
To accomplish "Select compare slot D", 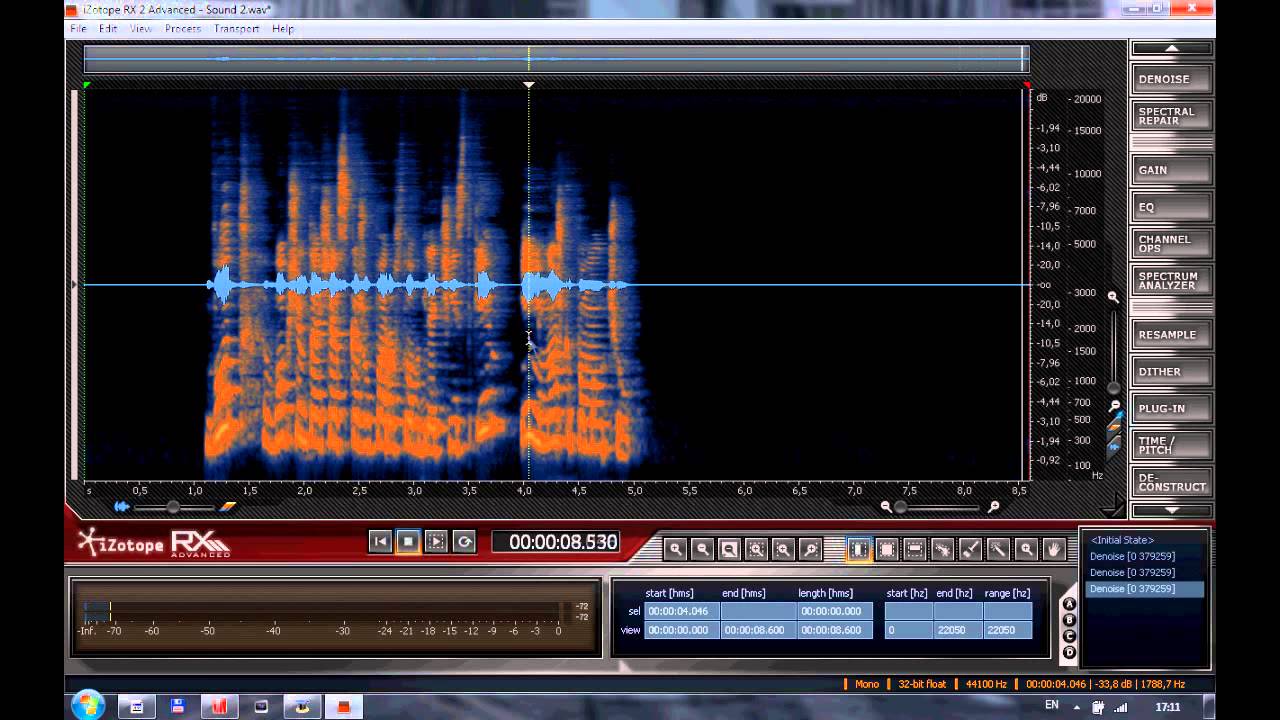I will pyautogui.click(x=1069, y=652).
